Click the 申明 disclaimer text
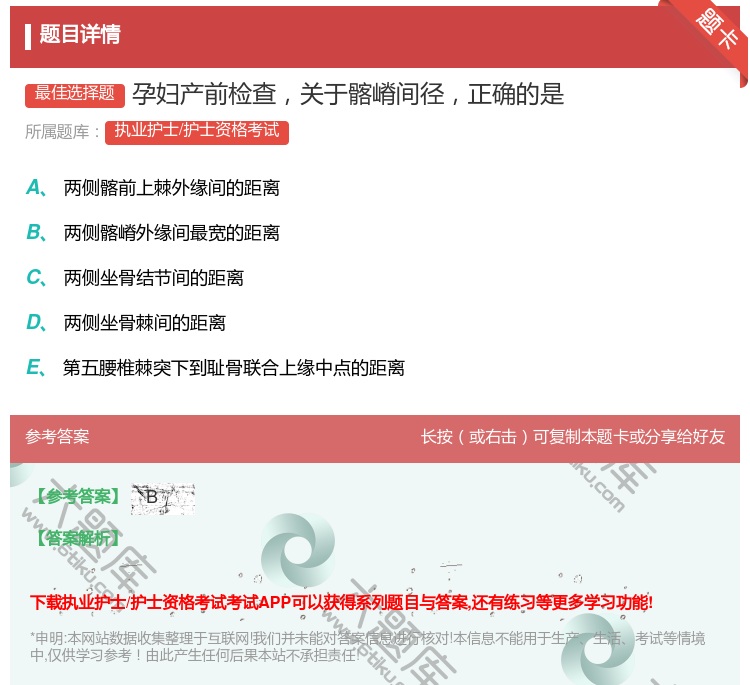 pyautogui.click(x=367, y=646)
